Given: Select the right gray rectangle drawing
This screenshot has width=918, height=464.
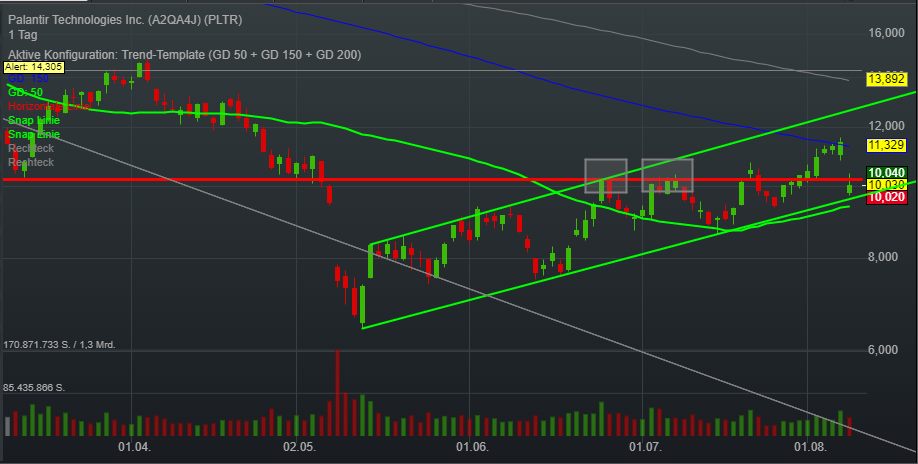Looking at the screenshot, I should [667, 176].
